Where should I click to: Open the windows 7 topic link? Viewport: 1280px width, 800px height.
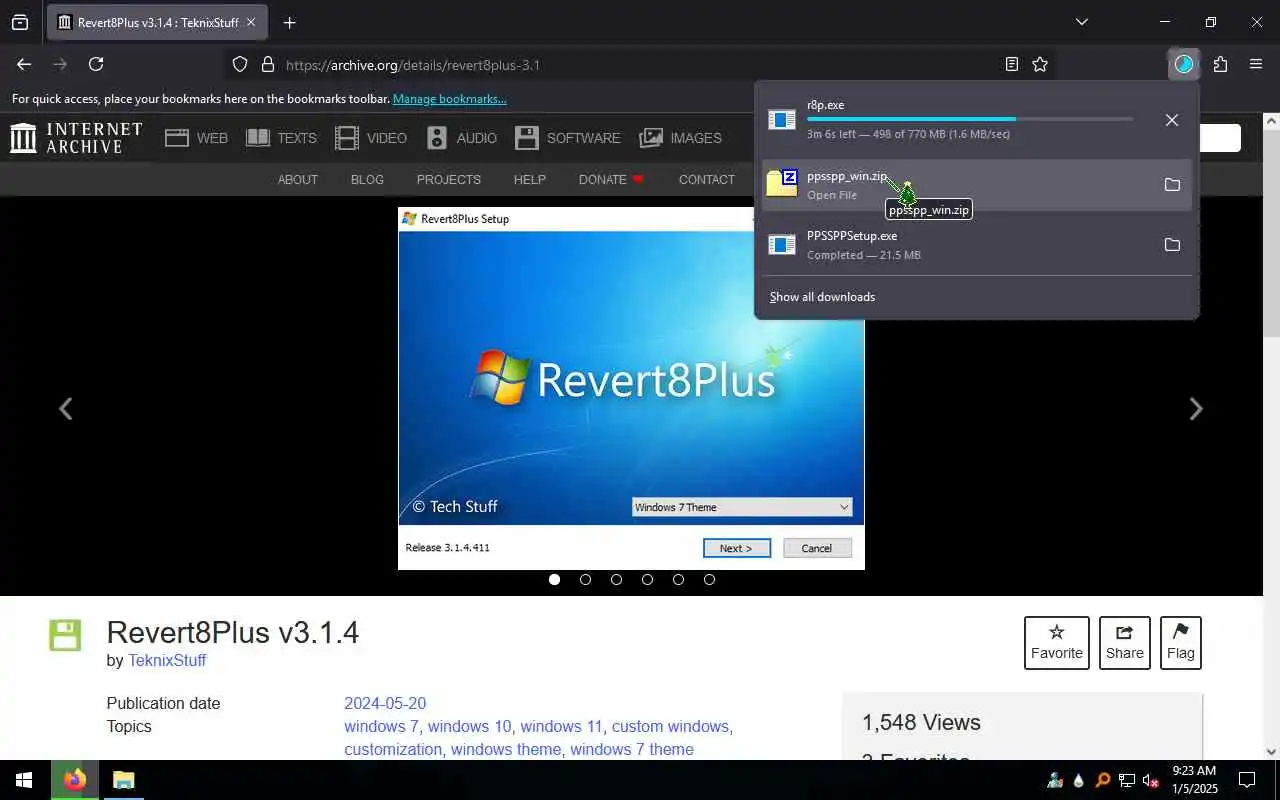coord(381,727)
